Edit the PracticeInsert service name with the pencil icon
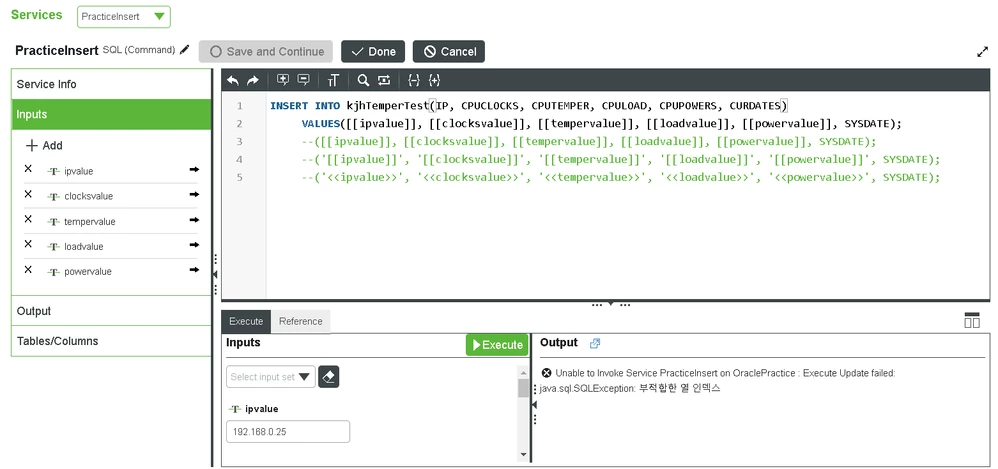998x469 pixels. tap(185, 50)
